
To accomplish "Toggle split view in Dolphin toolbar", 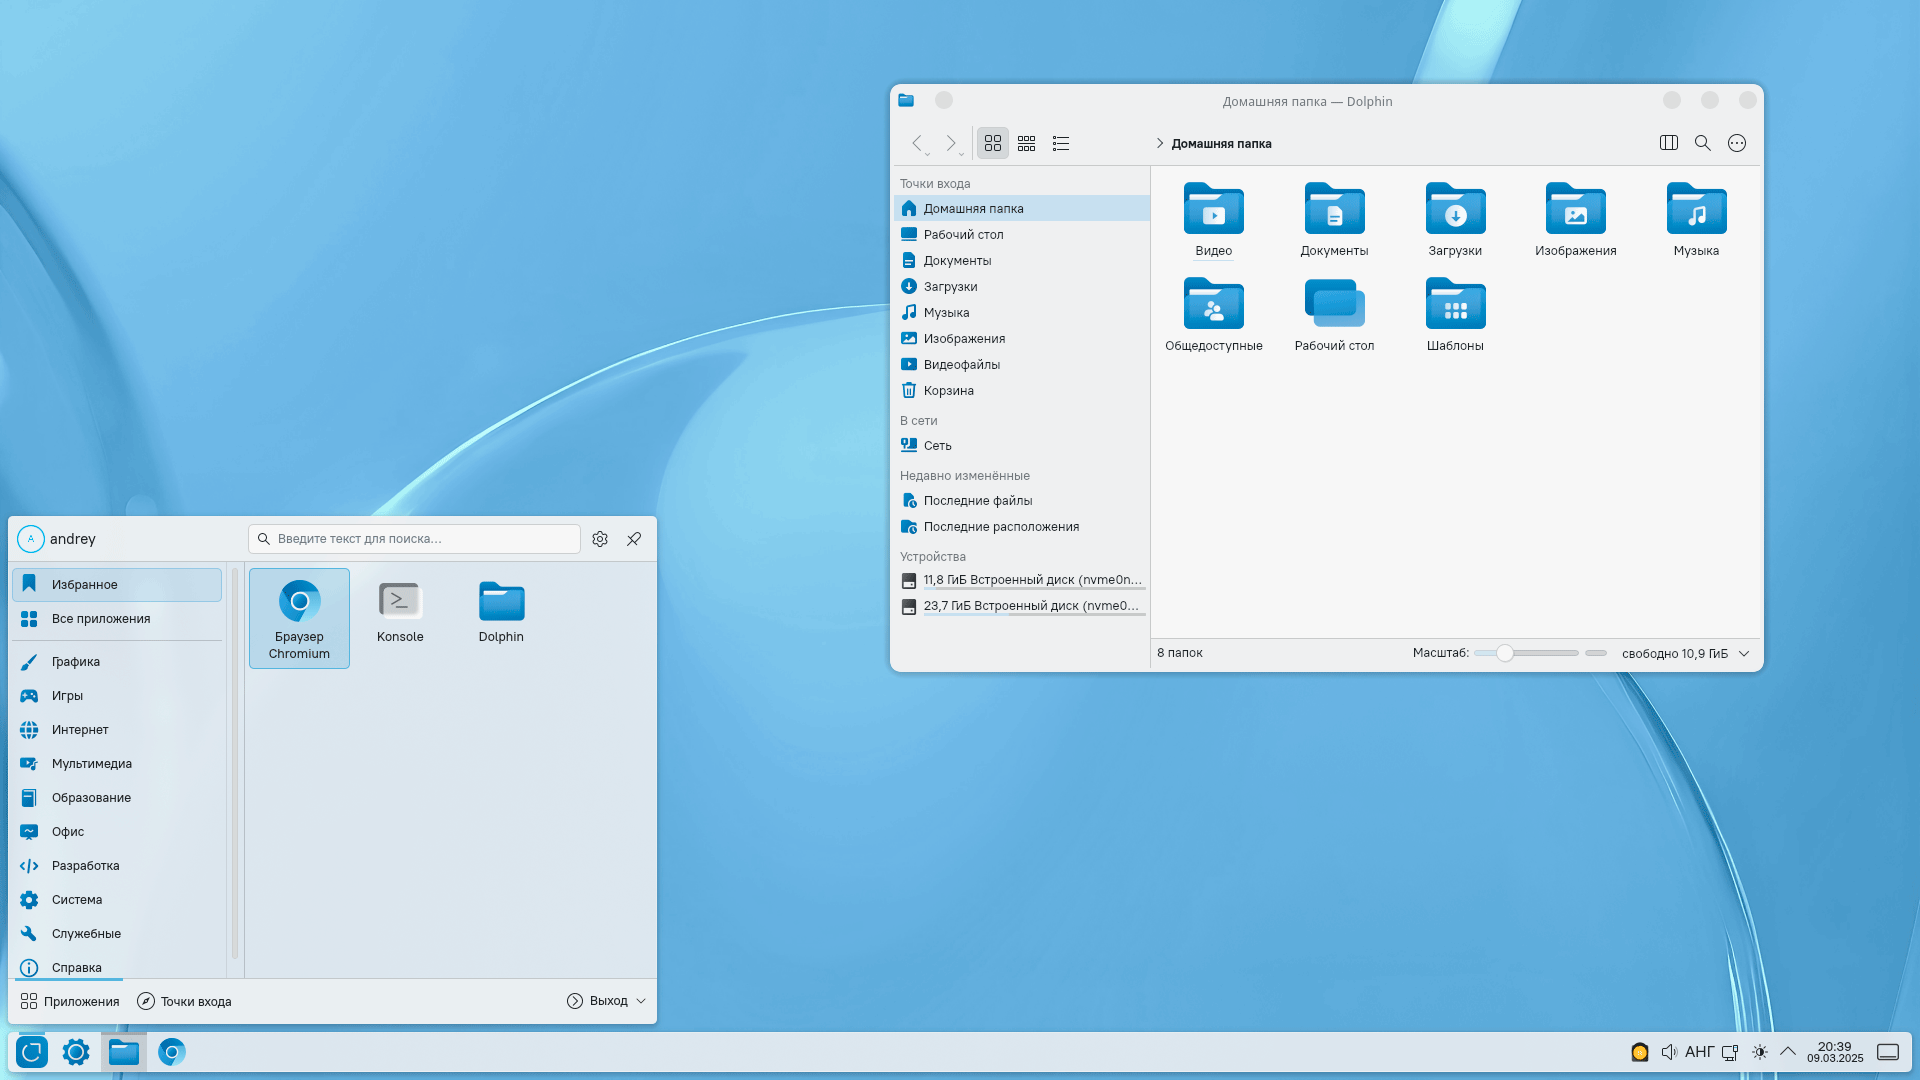I will click(1668, 143).
